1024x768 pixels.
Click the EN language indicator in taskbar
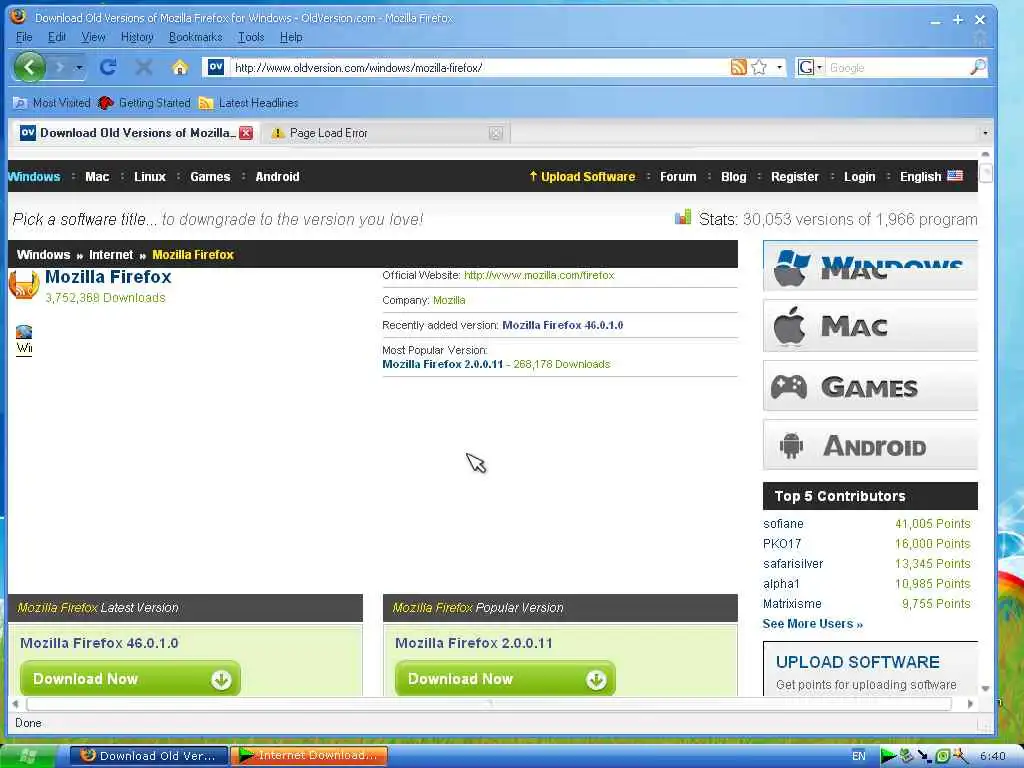point(859,756)
